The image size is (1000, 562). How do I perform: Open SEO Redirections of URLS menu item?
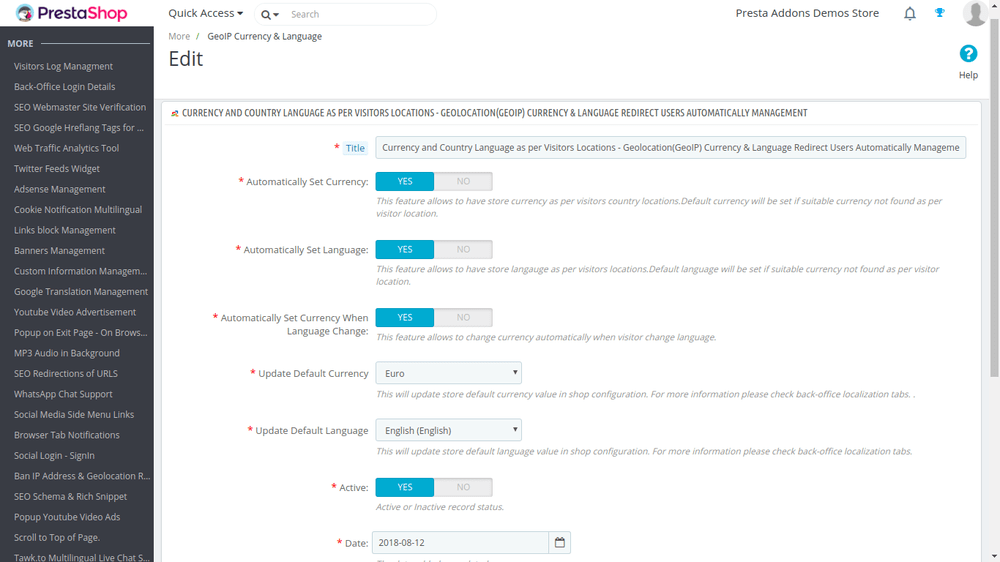pyautogui.click(x=66, y=374)
